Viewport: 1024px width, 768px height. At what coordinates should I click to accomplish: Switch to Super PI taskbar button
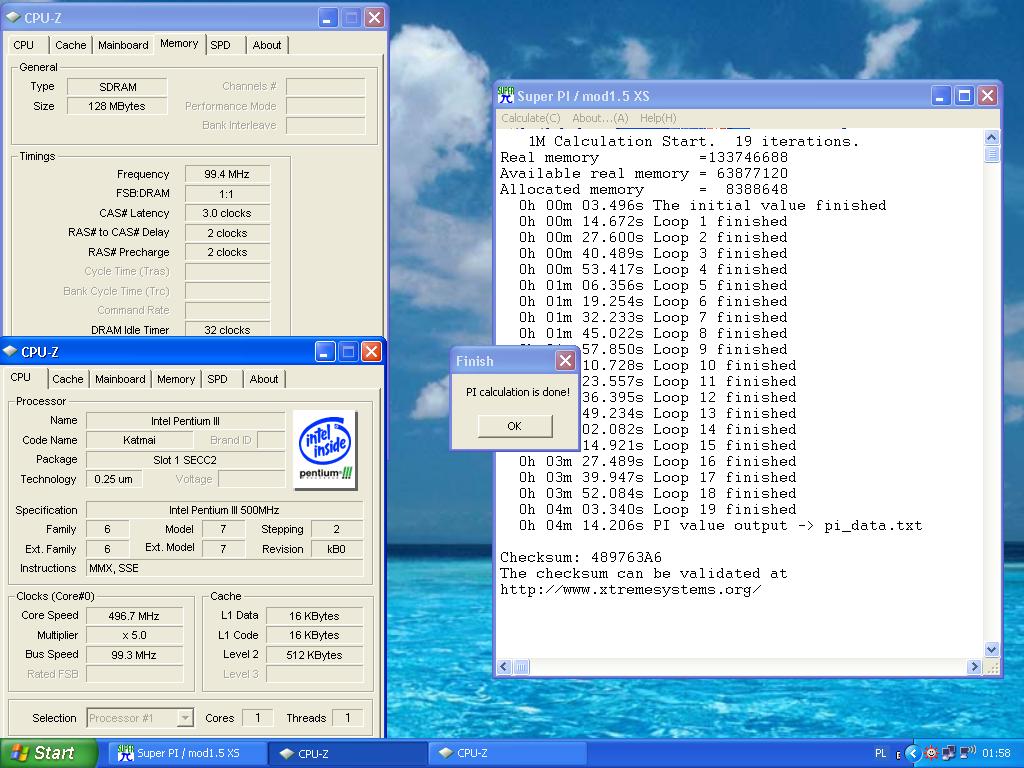point(185,753)
